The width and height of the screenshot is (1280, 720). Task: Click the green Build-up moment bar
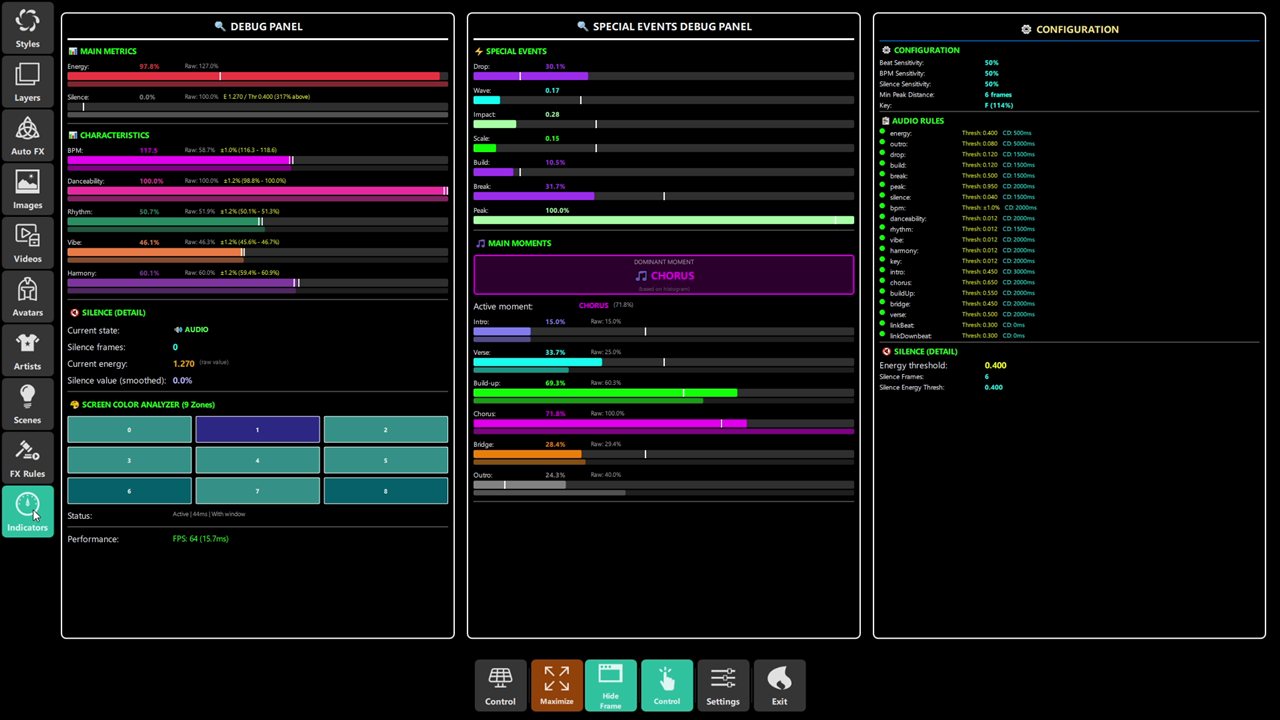pos(663,393)
